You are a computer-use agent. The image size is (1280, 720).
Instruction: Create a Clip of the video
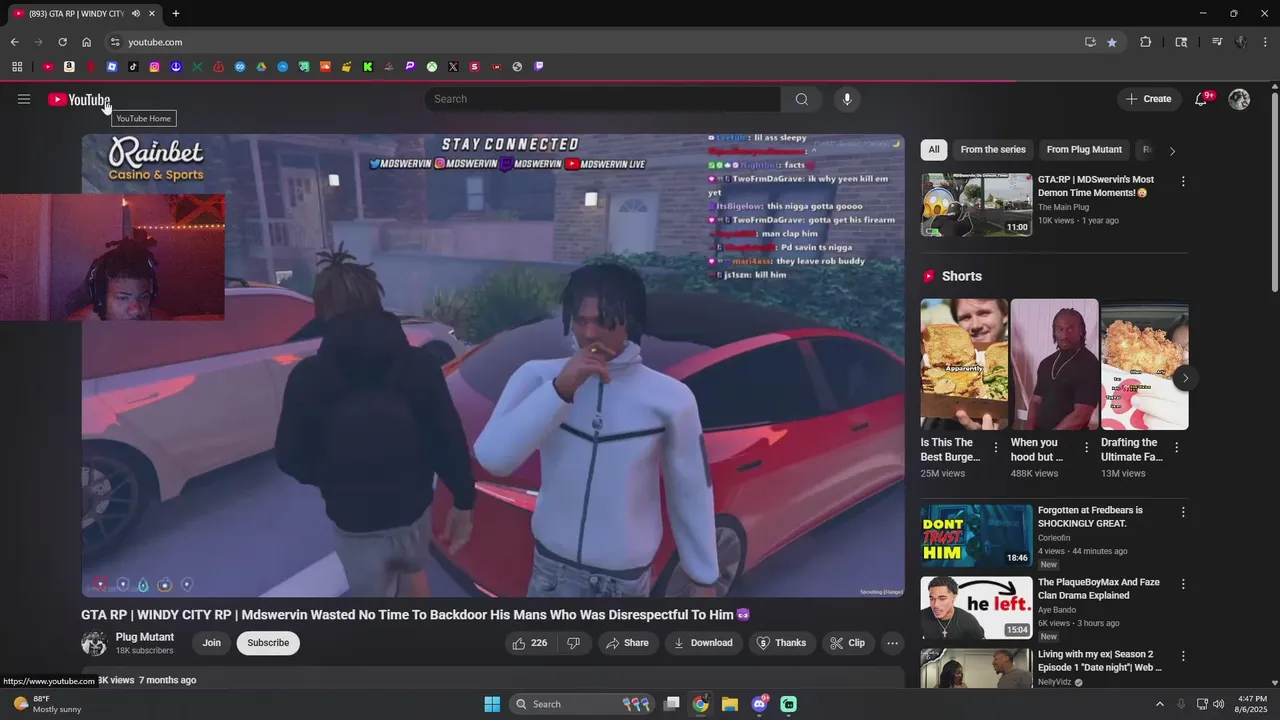pos(848,643)
